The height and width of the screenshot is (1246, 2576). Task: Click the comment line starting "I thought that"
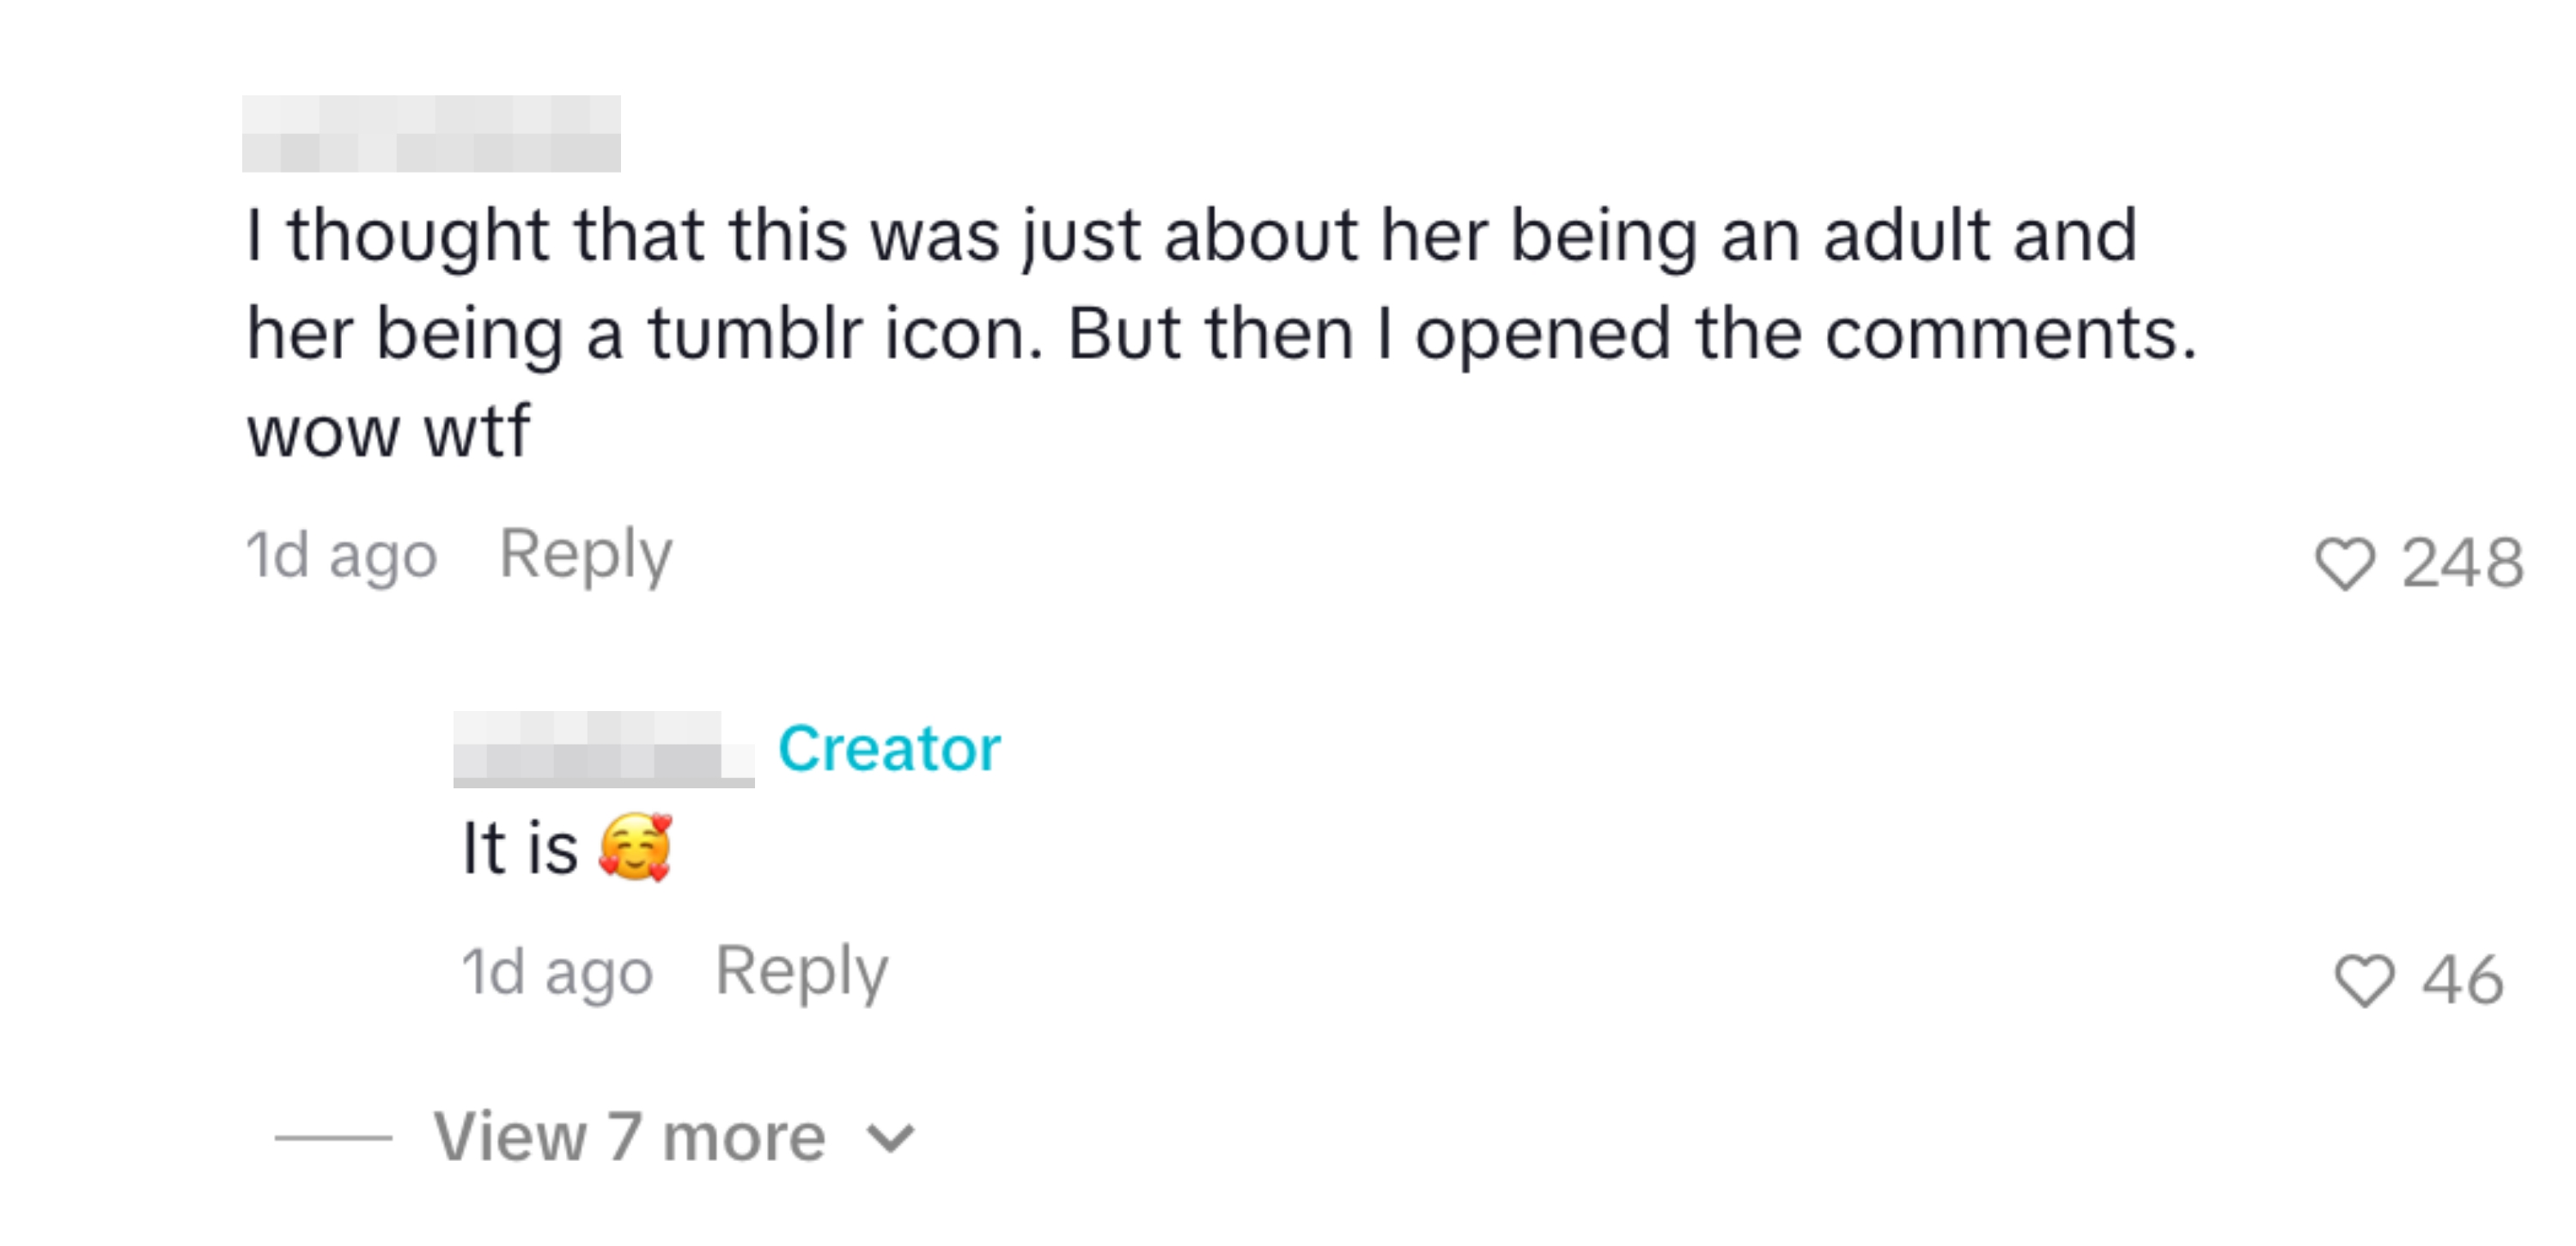pyautogui.click(x=1190, y=236)
